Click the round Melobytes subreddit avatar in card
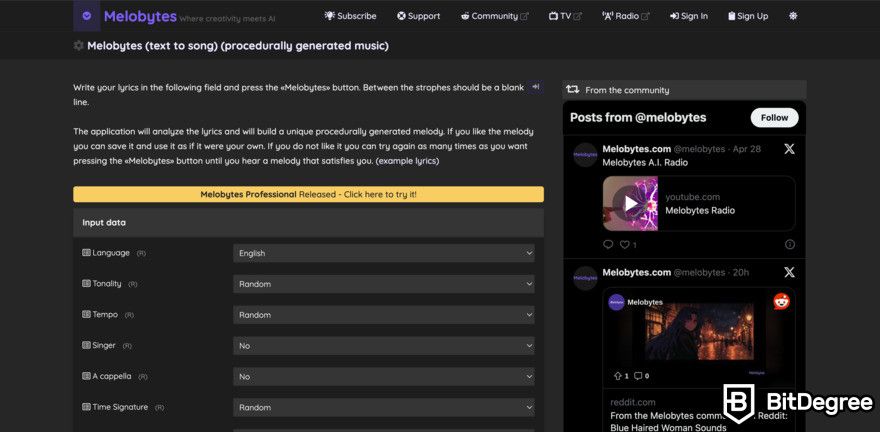The image size is (880, 432). point(616,302)
